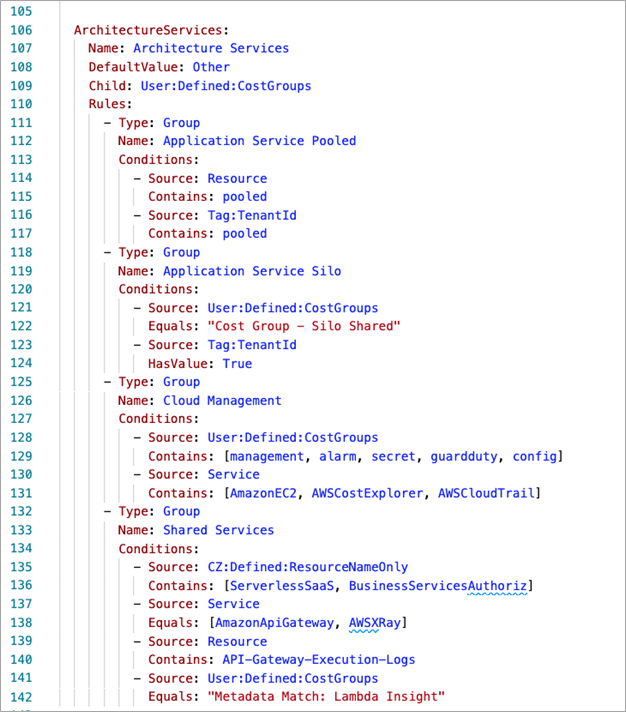Click 'True' HasValue on line 124

pyautogui.click(x=237, y=364)
